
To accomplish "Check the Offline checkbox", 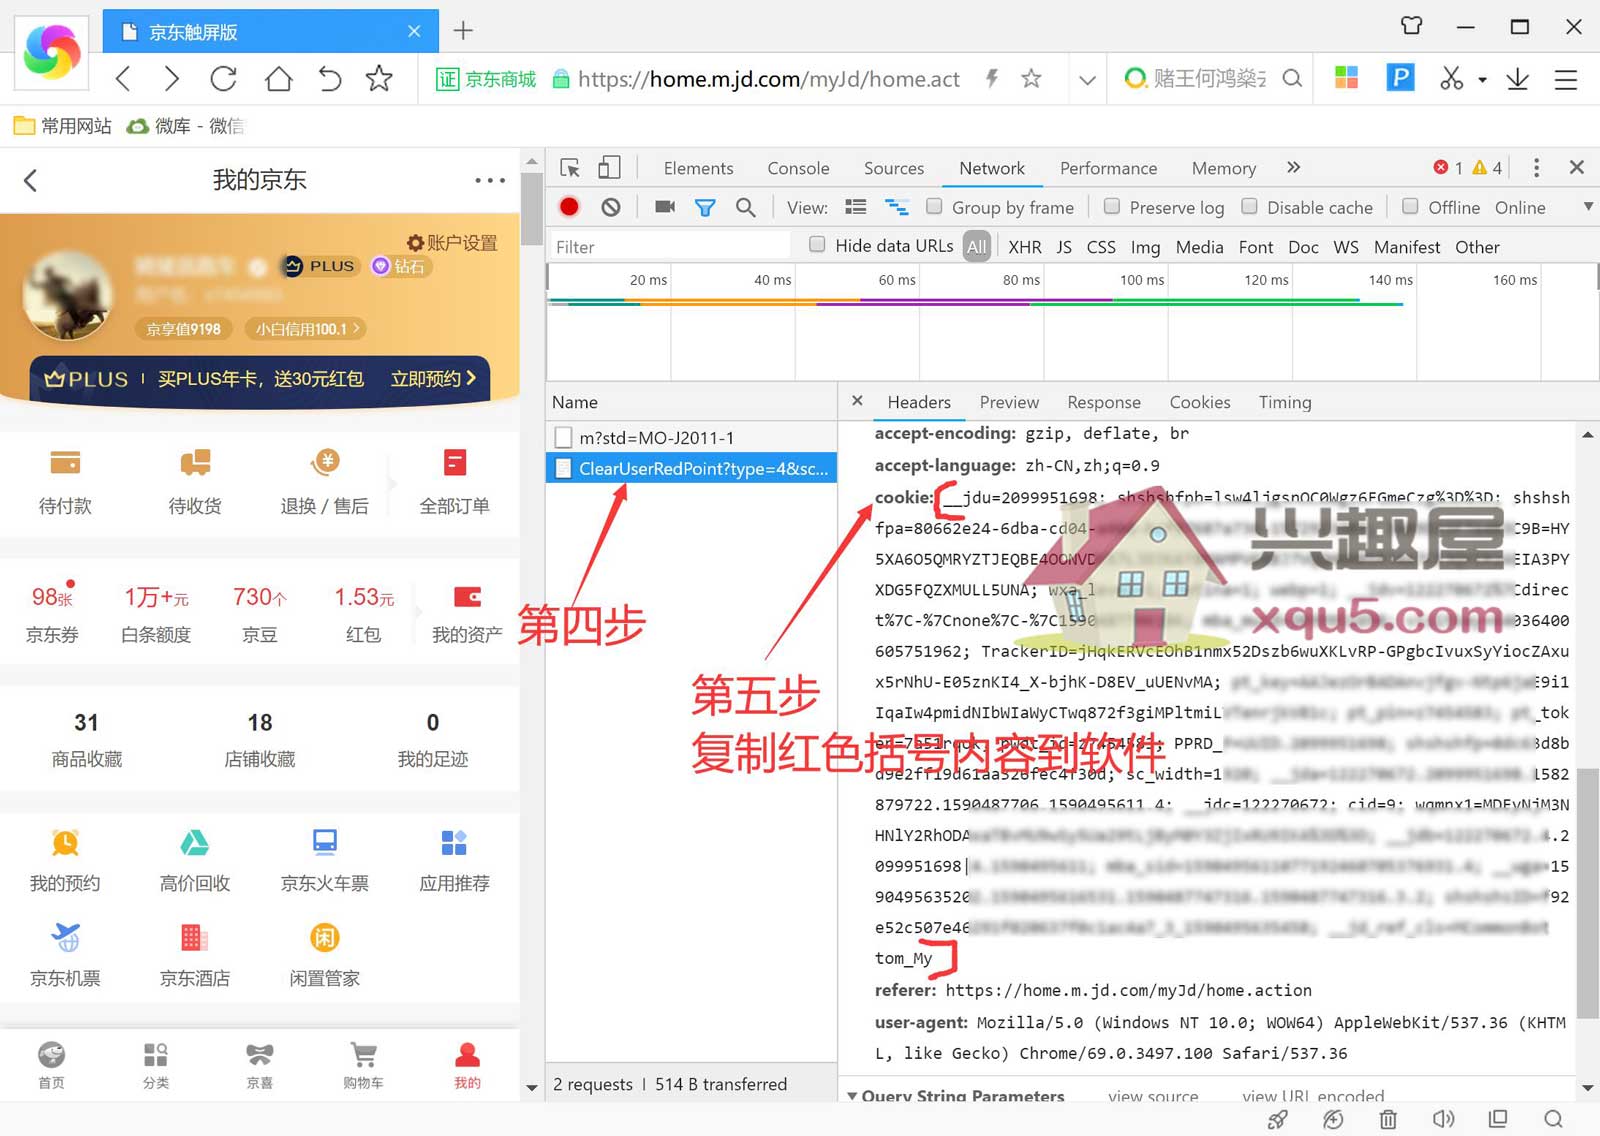I will [x=1410, y=206].
